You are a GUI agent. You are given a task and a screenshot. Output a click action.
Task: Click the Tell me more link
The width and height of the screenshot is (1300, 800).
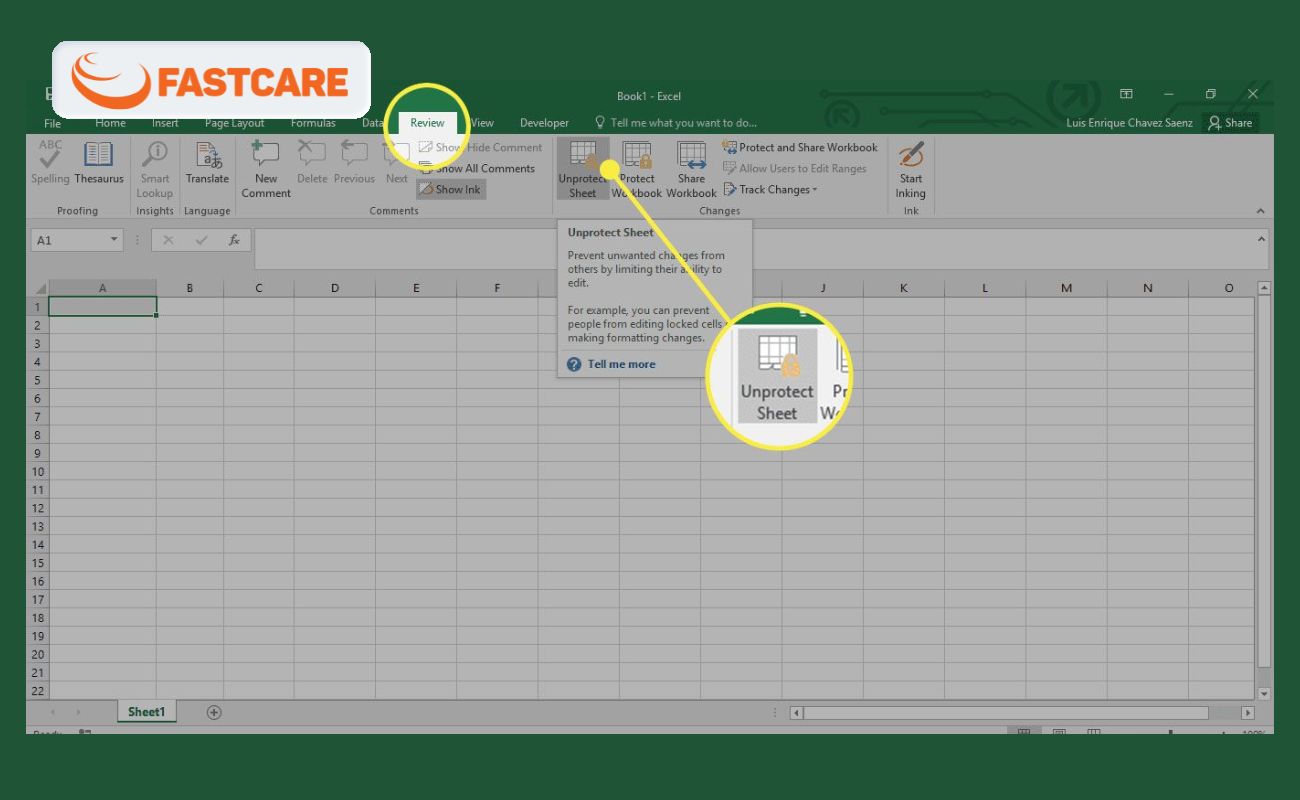click(x=622, y=364)
